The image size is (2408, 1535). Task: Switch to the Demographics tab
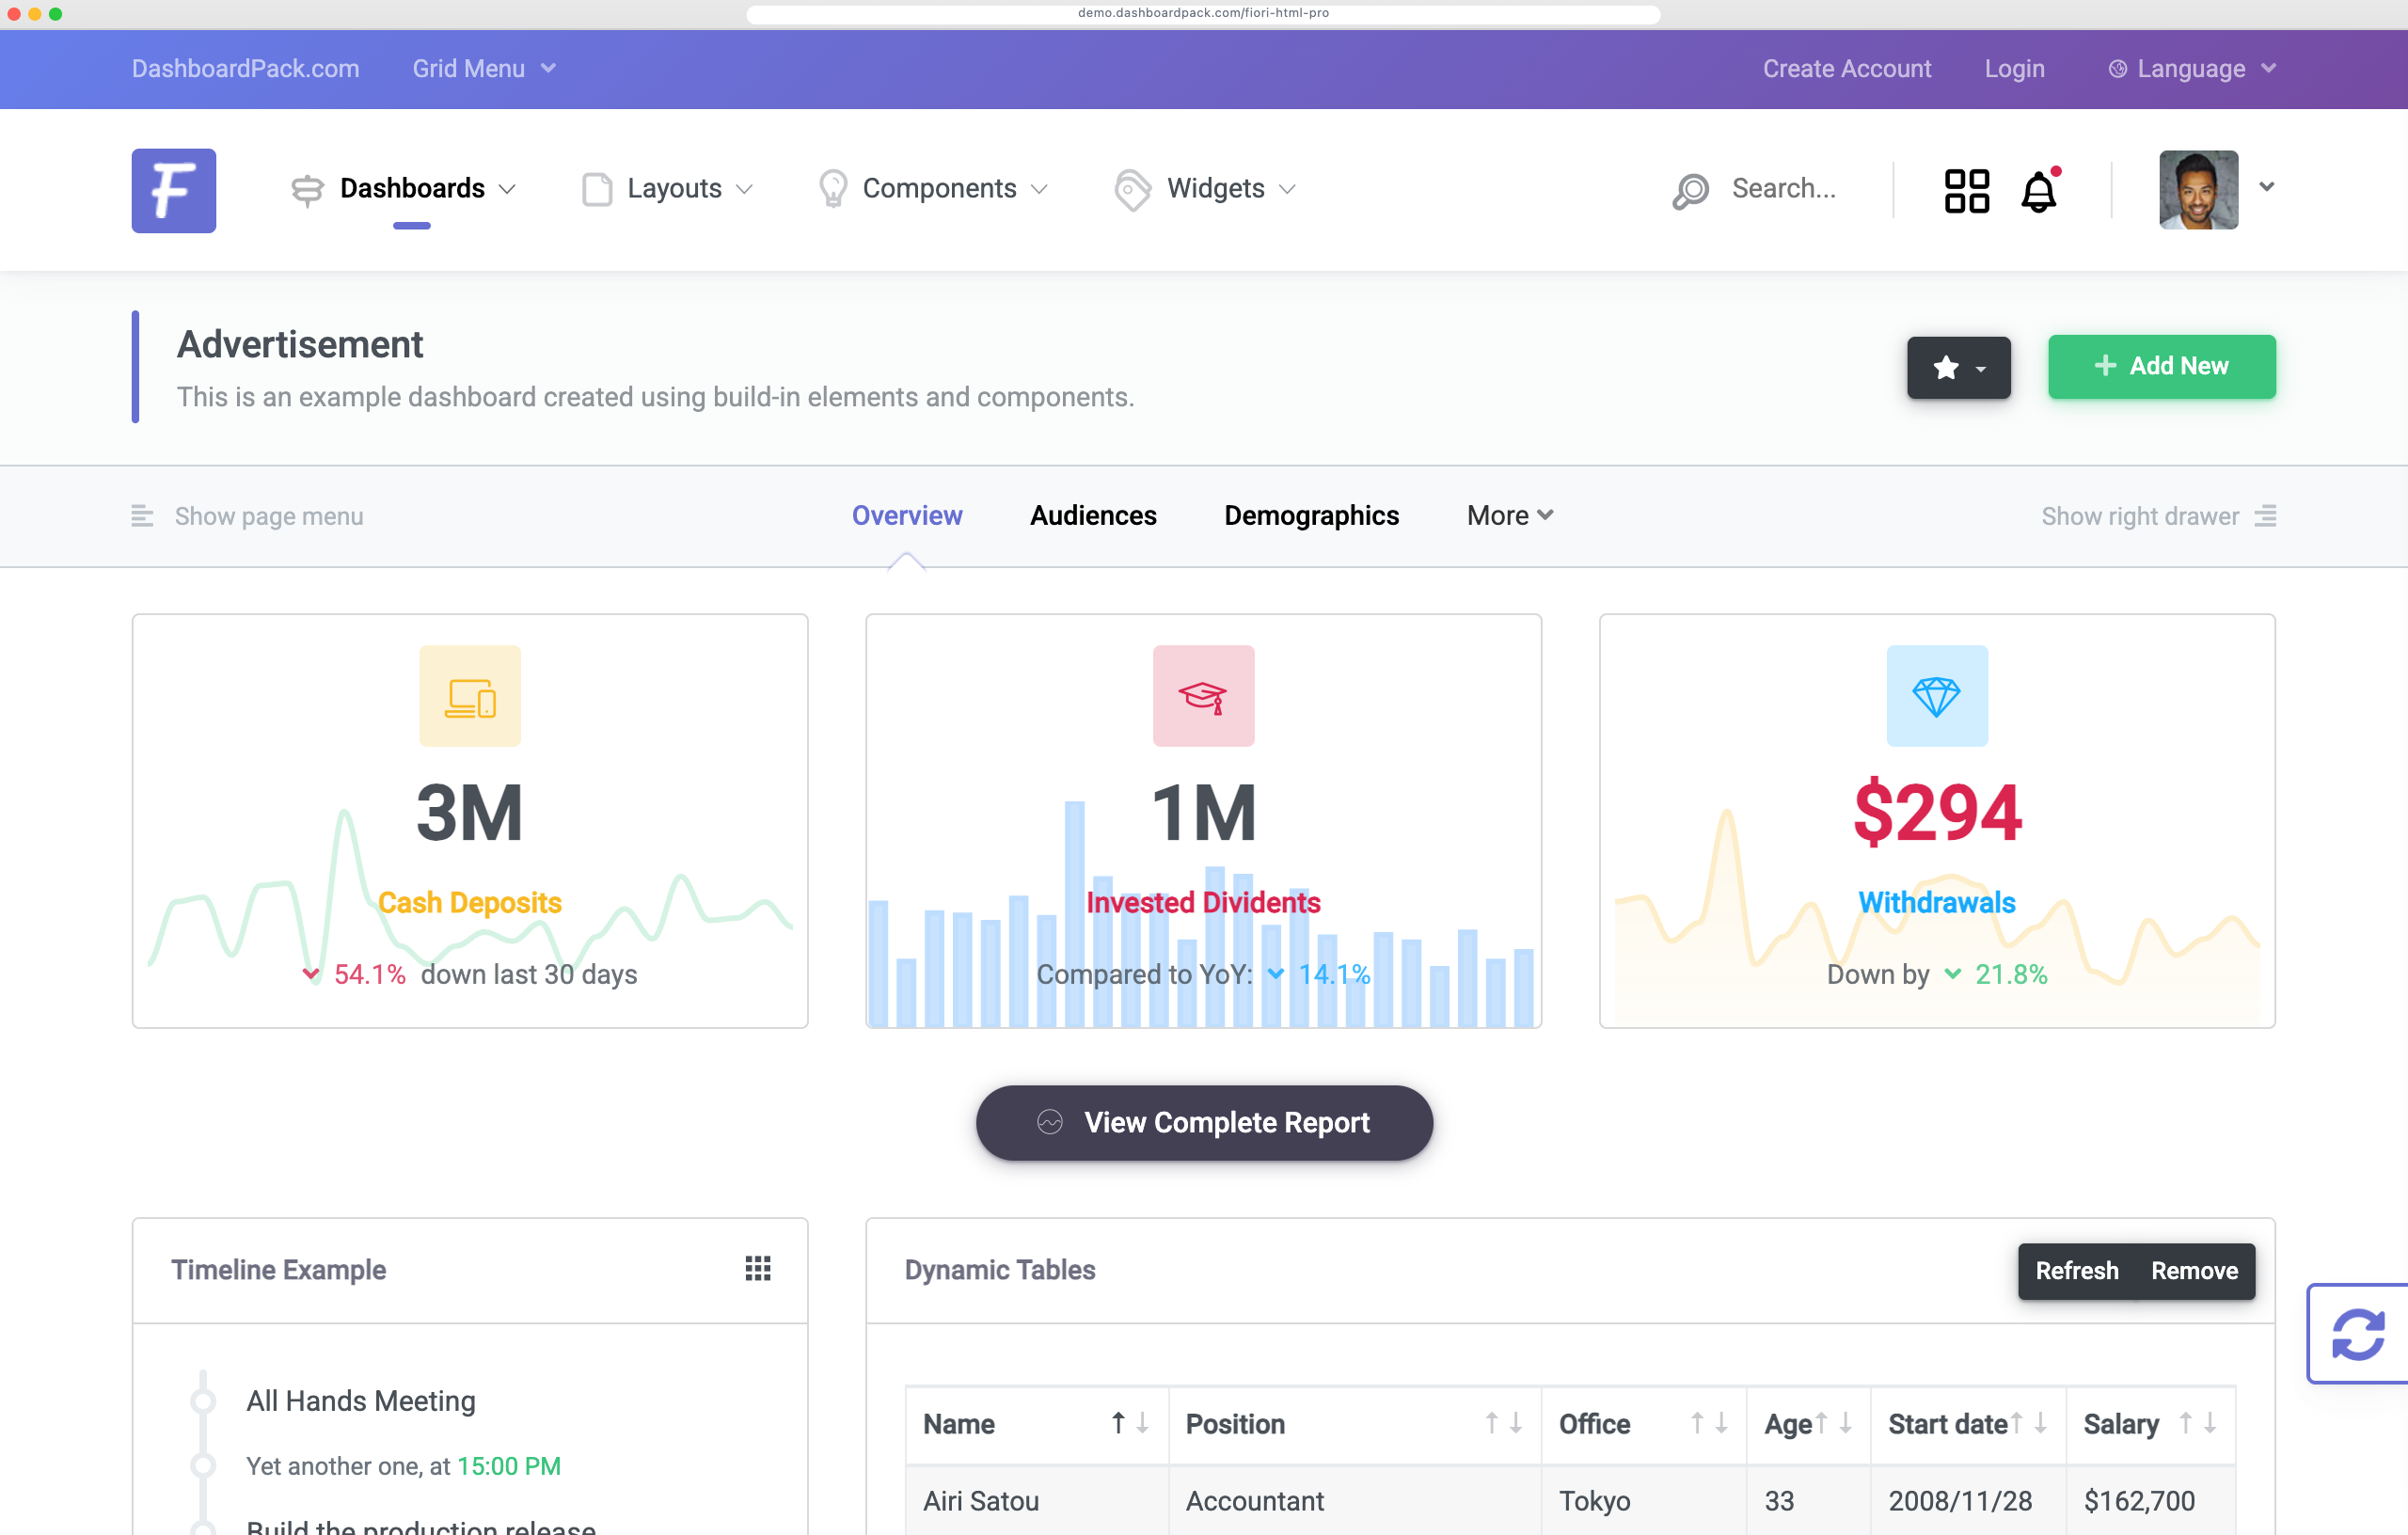(1311, 516)
